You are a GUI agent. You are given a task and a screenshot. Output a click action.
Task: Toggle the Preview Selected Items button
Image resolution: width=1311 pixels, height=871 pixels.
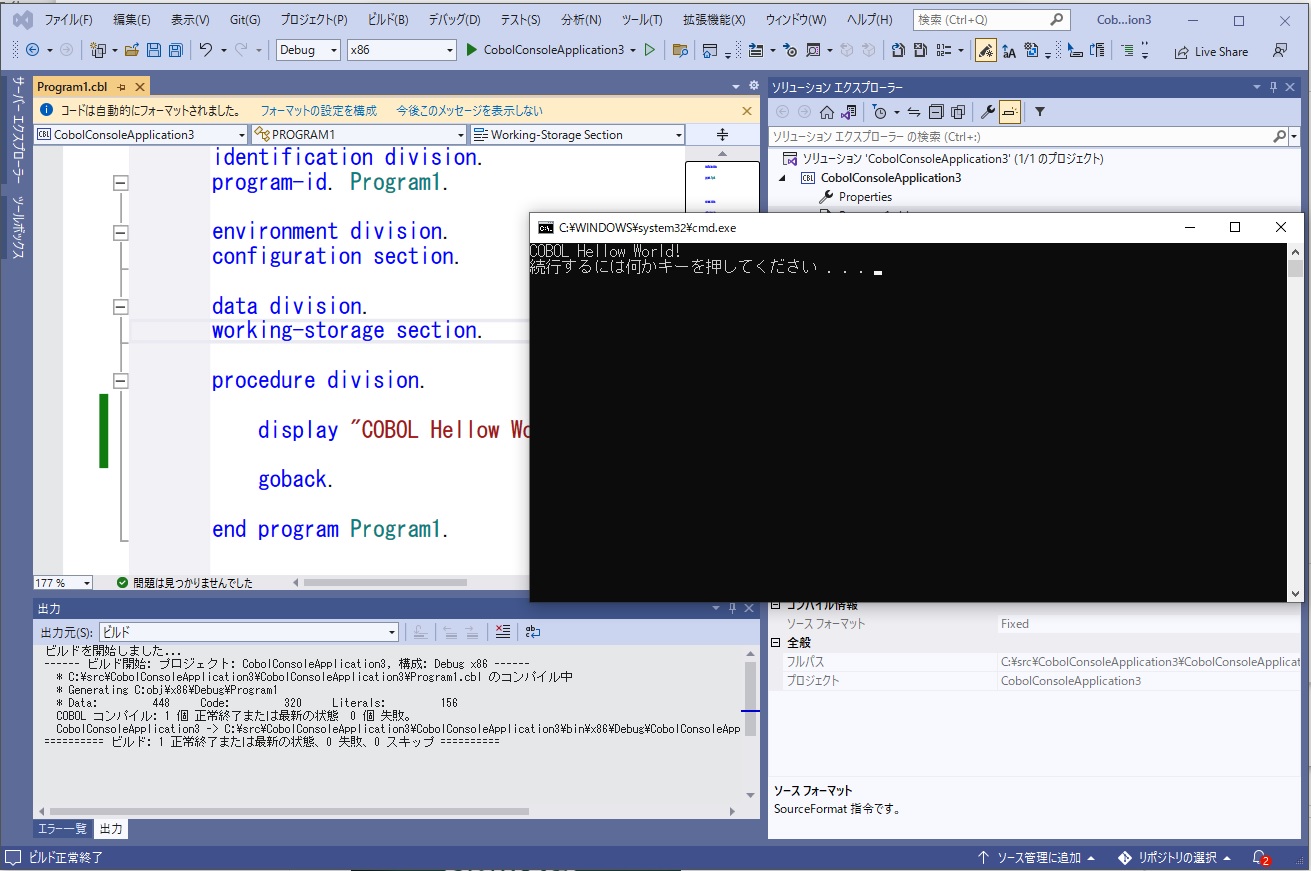pos(1010,112)
